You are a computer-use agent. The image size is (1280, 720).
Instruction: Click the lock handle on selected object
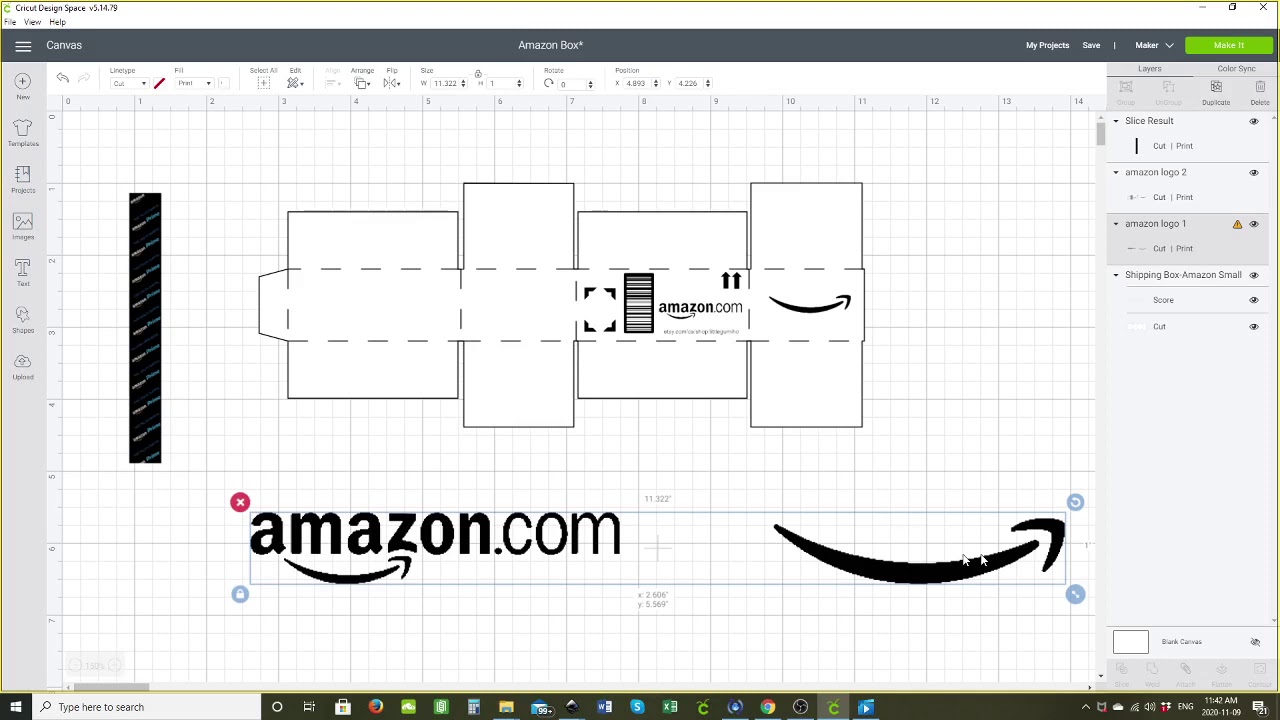click(240, 595)
